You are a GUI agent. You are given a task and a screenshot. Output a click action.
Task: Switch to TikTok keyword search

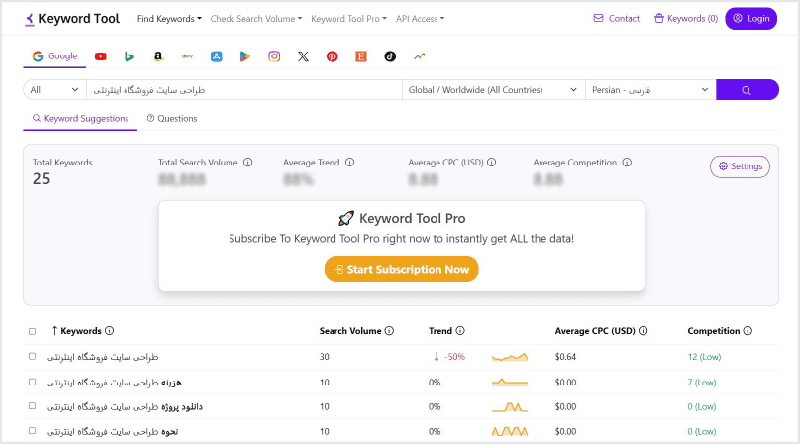[390, 57]
